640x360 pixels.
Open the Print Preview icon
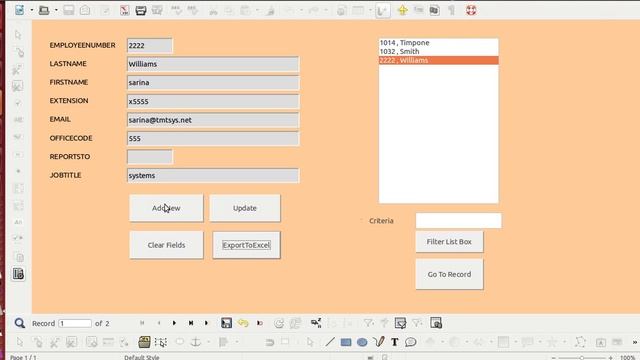click(x=157, y=10)
